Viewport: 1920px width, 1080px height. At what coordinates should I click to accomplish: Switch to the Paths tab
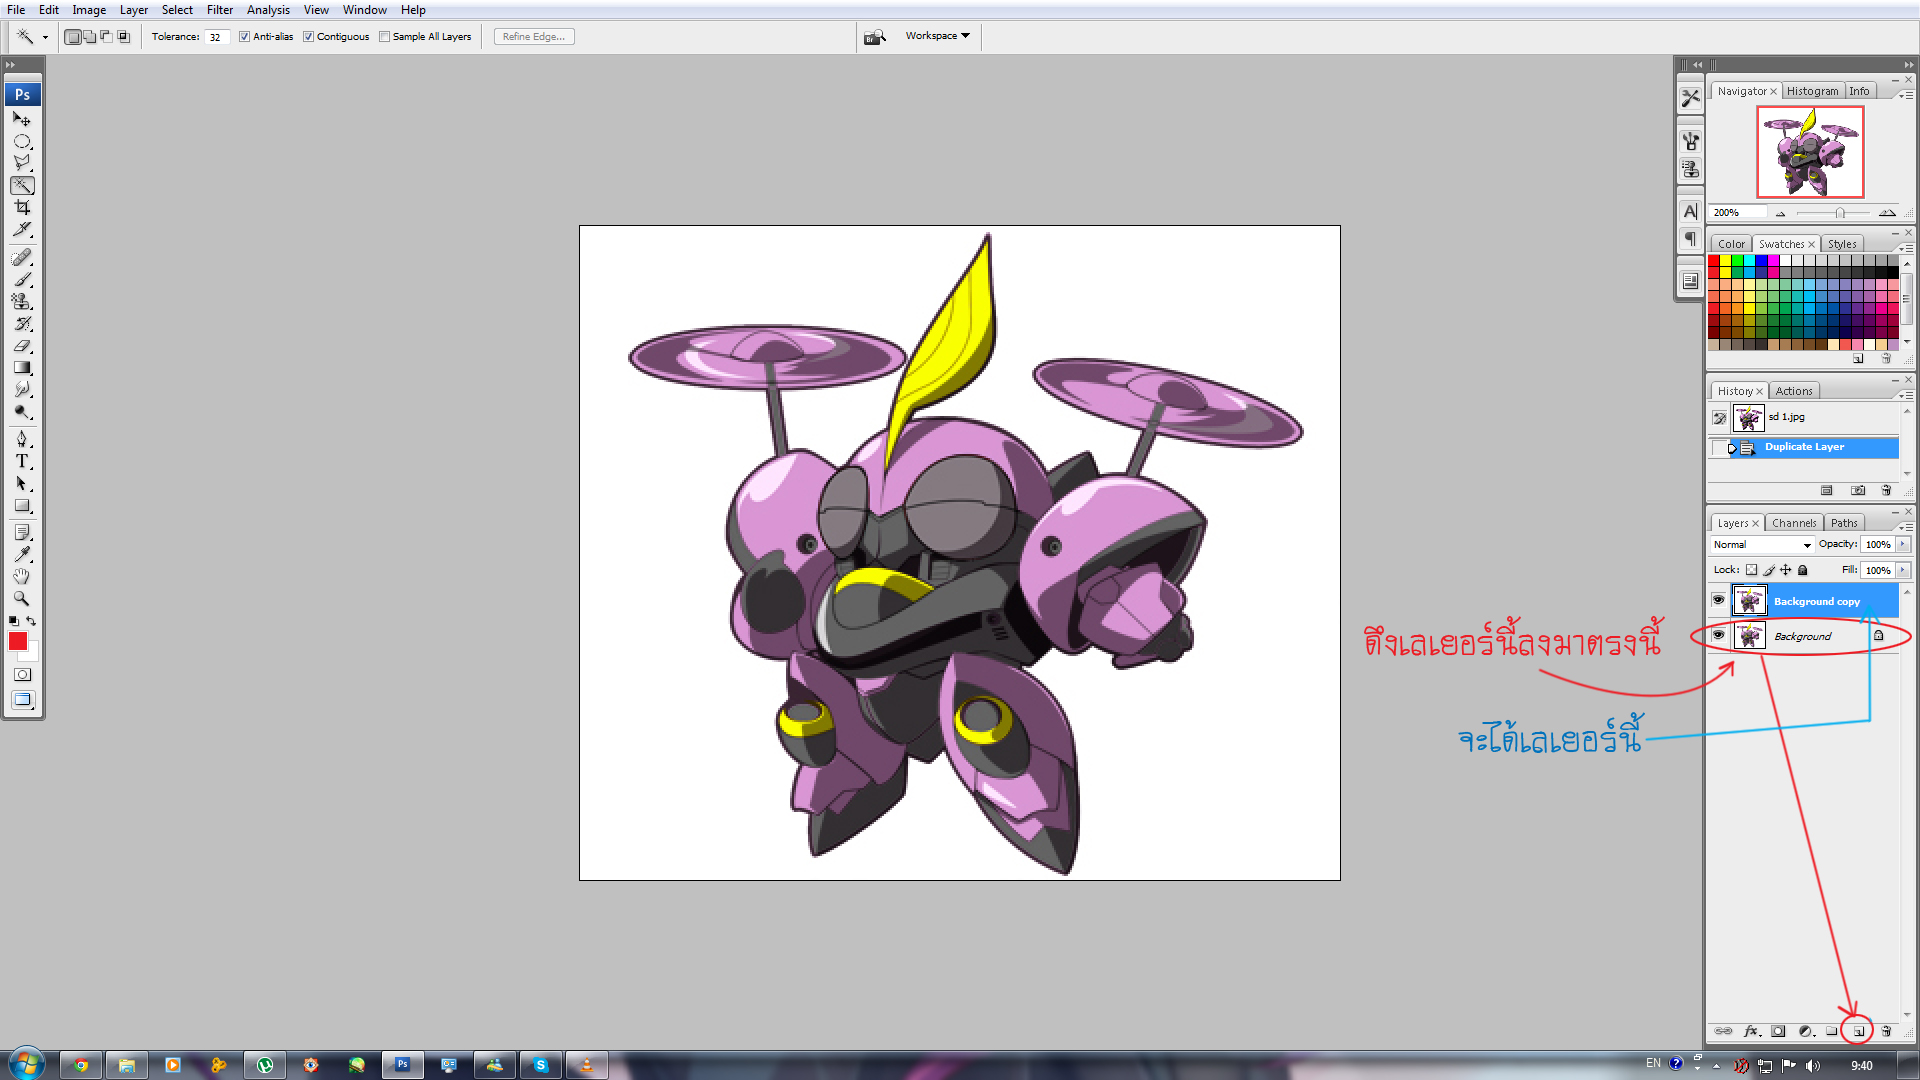[1844, 523]
